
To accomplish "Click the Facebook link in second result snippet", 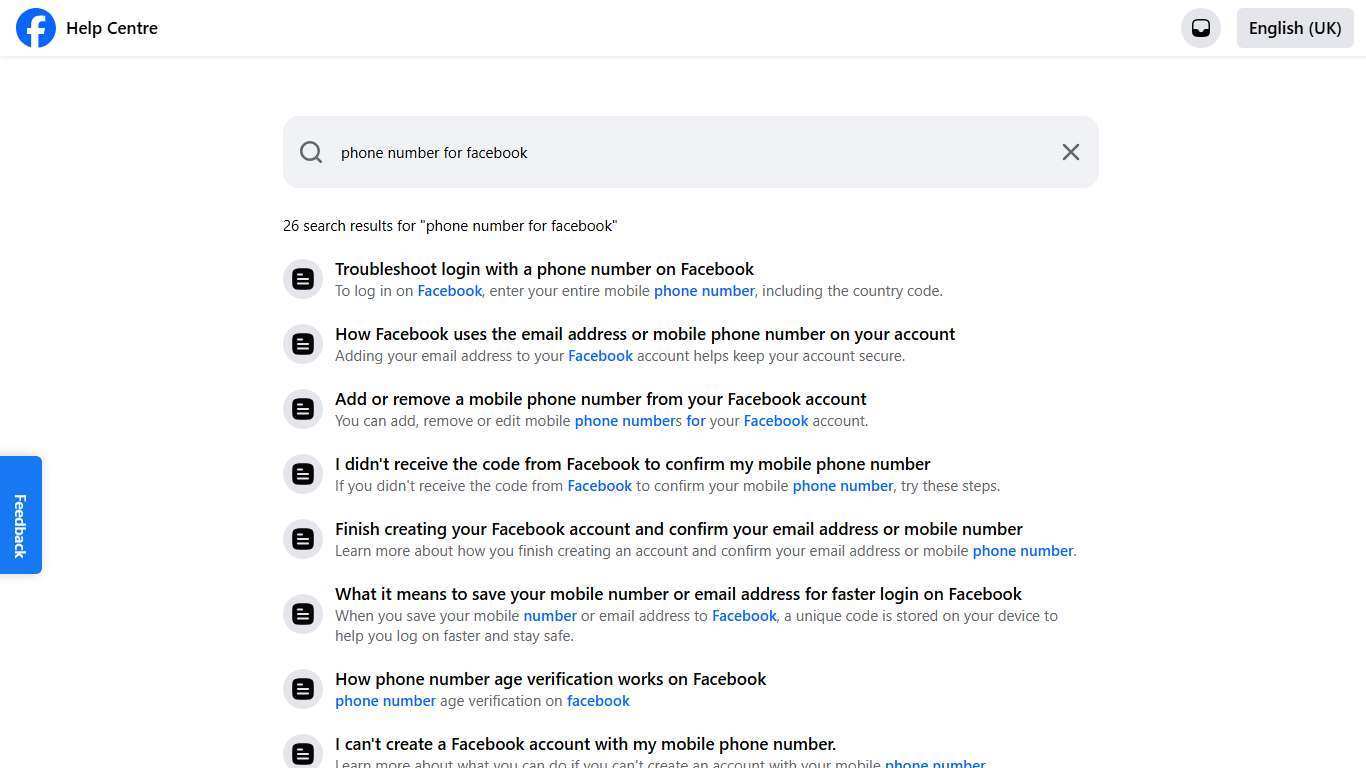I will (x=600, y=356).
